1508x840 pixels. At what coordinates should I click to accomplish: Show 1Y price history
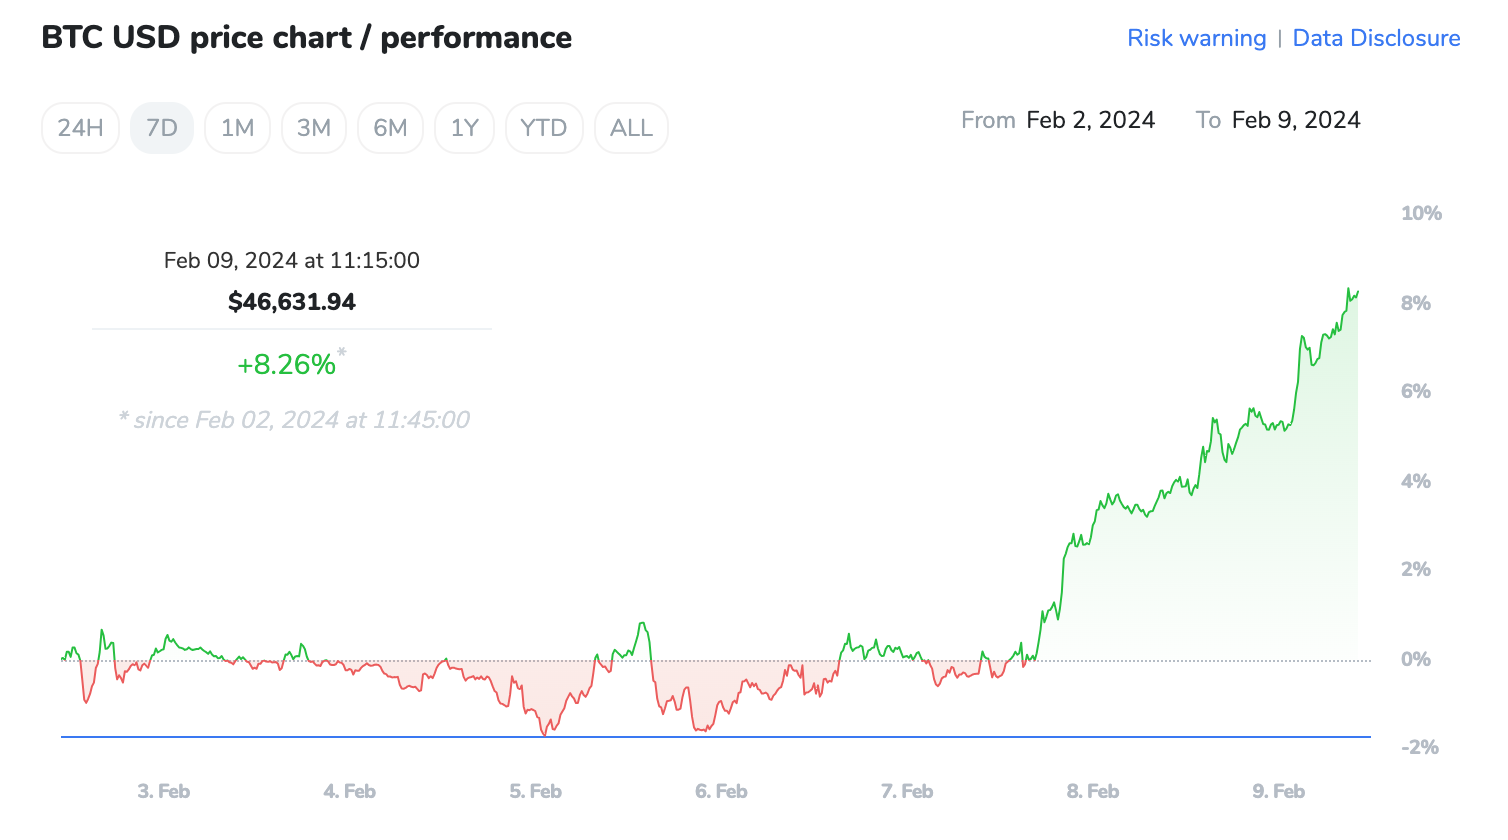click(x=464, y=127)
